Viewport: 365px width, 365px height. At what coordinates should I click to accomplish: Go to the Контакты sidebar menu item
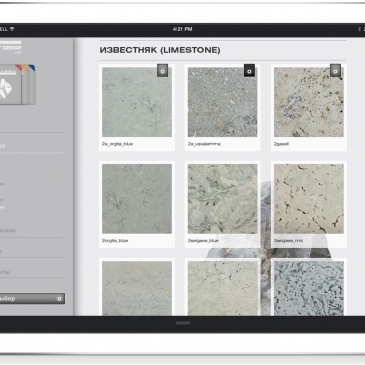5,272
